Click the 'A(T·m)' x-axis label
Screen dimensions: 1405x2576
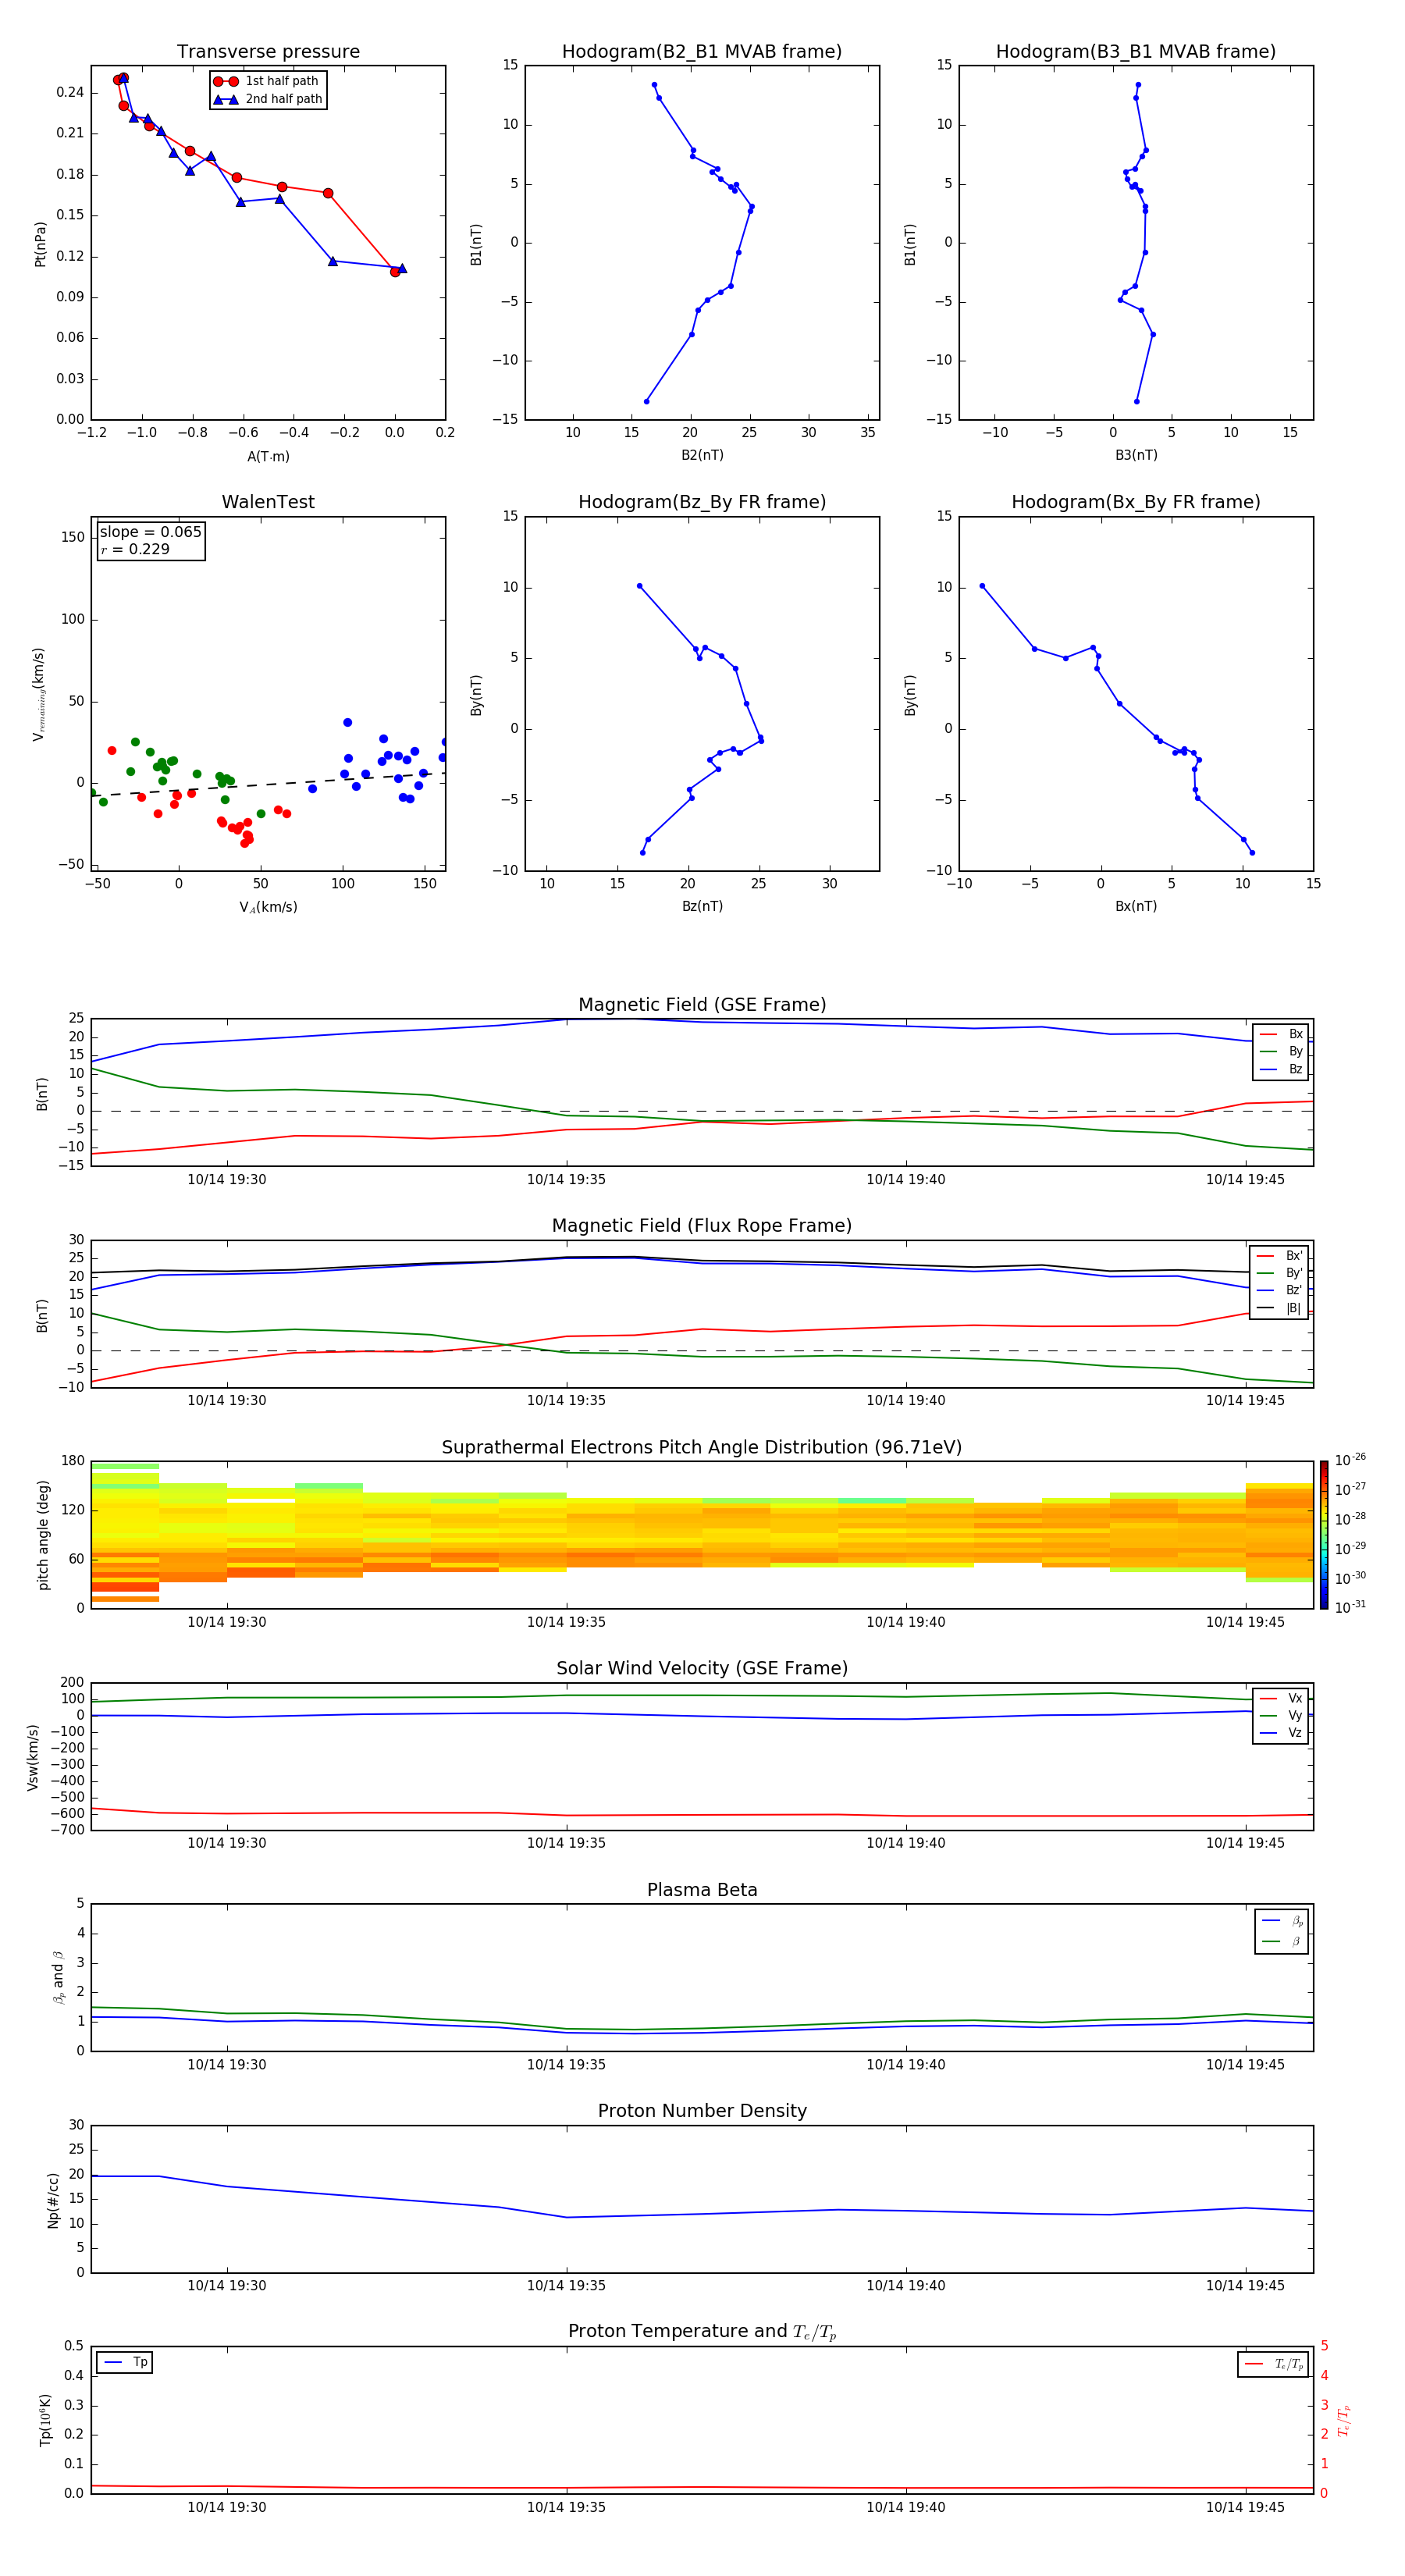pyautogui.click(x=268, y=457)
